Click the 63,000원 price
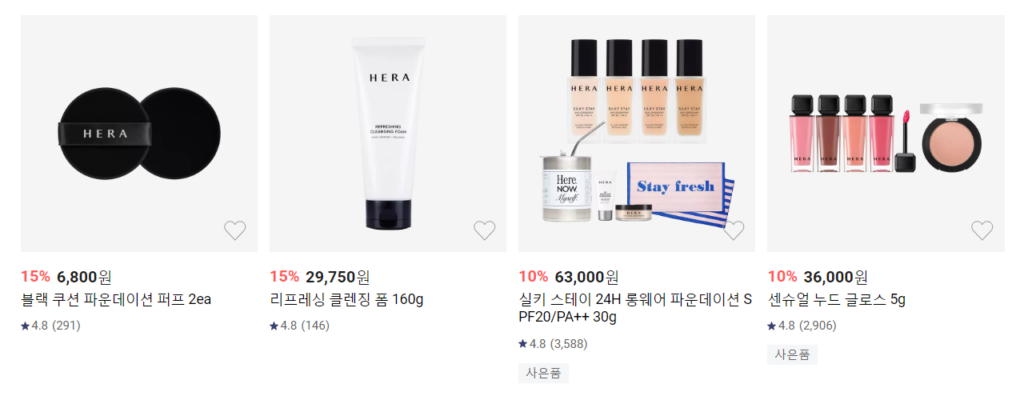The width and height of the screenshot is (1024, 408). click(x=586, y=277)
